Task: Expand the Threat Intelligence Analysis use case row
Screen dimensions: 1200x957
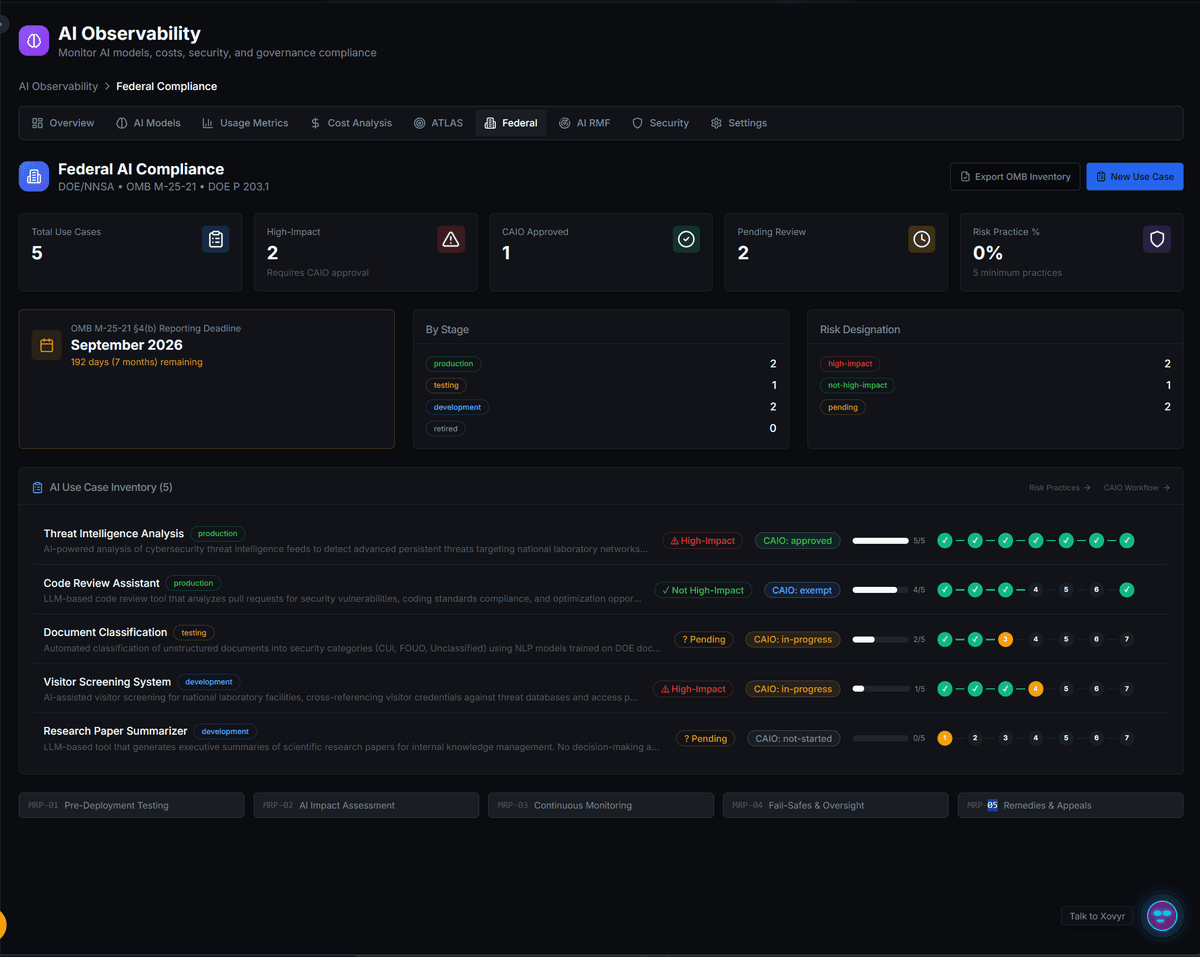Action: (113, 533)
